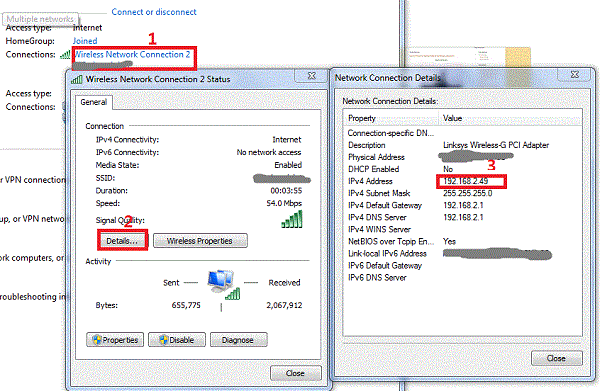Image resolution: width=600 pixels, height=391 pixels.
Task: Click the Signal Quality bars indicator
Action: (x=292, y=219)
